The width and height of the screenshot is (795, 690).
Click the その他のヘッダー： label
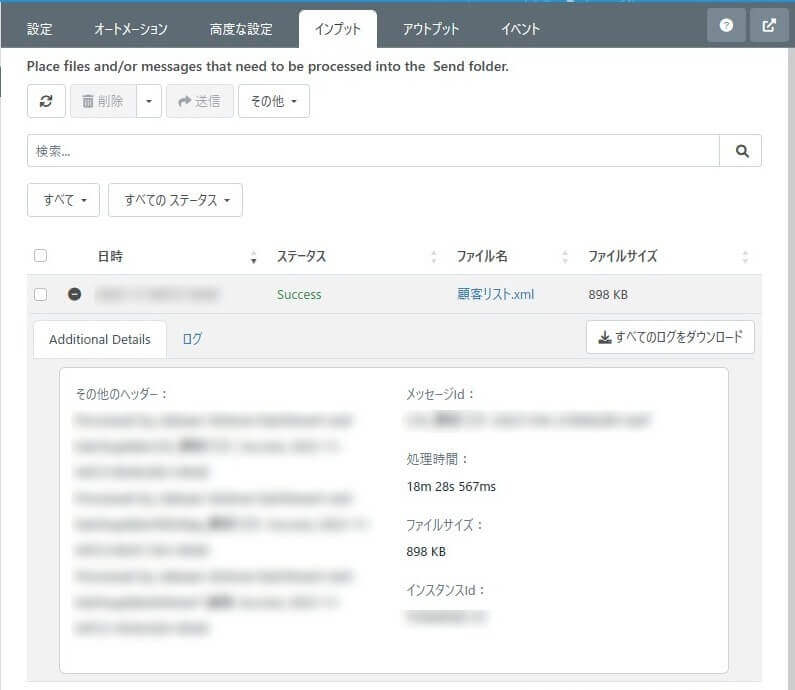pos(121,394)
